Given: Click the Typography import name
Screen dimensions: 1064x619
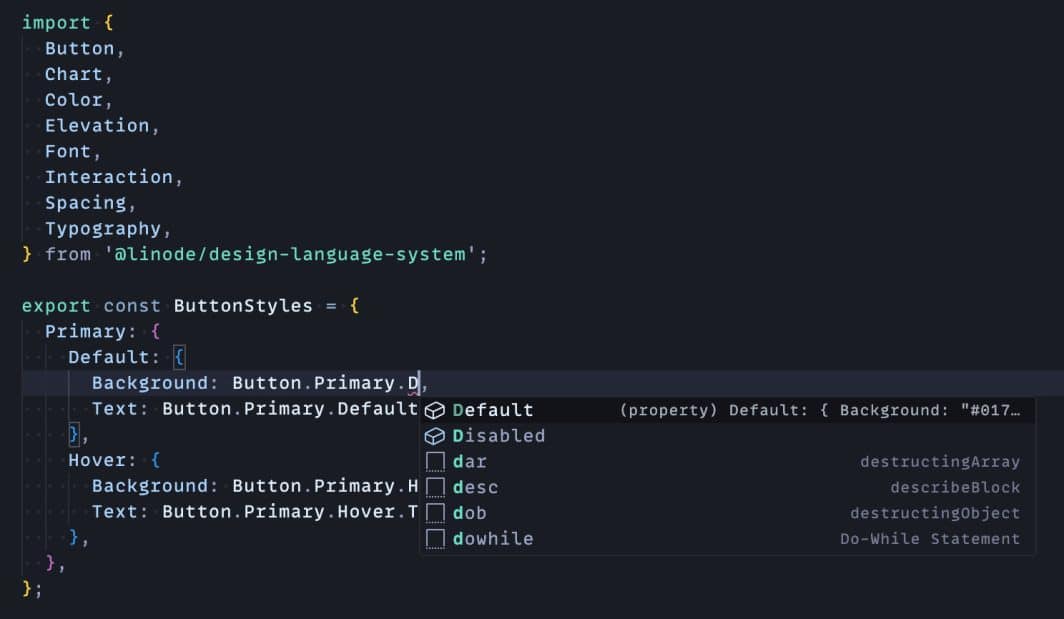Looking at the screenshot, I should pos(102,228).
